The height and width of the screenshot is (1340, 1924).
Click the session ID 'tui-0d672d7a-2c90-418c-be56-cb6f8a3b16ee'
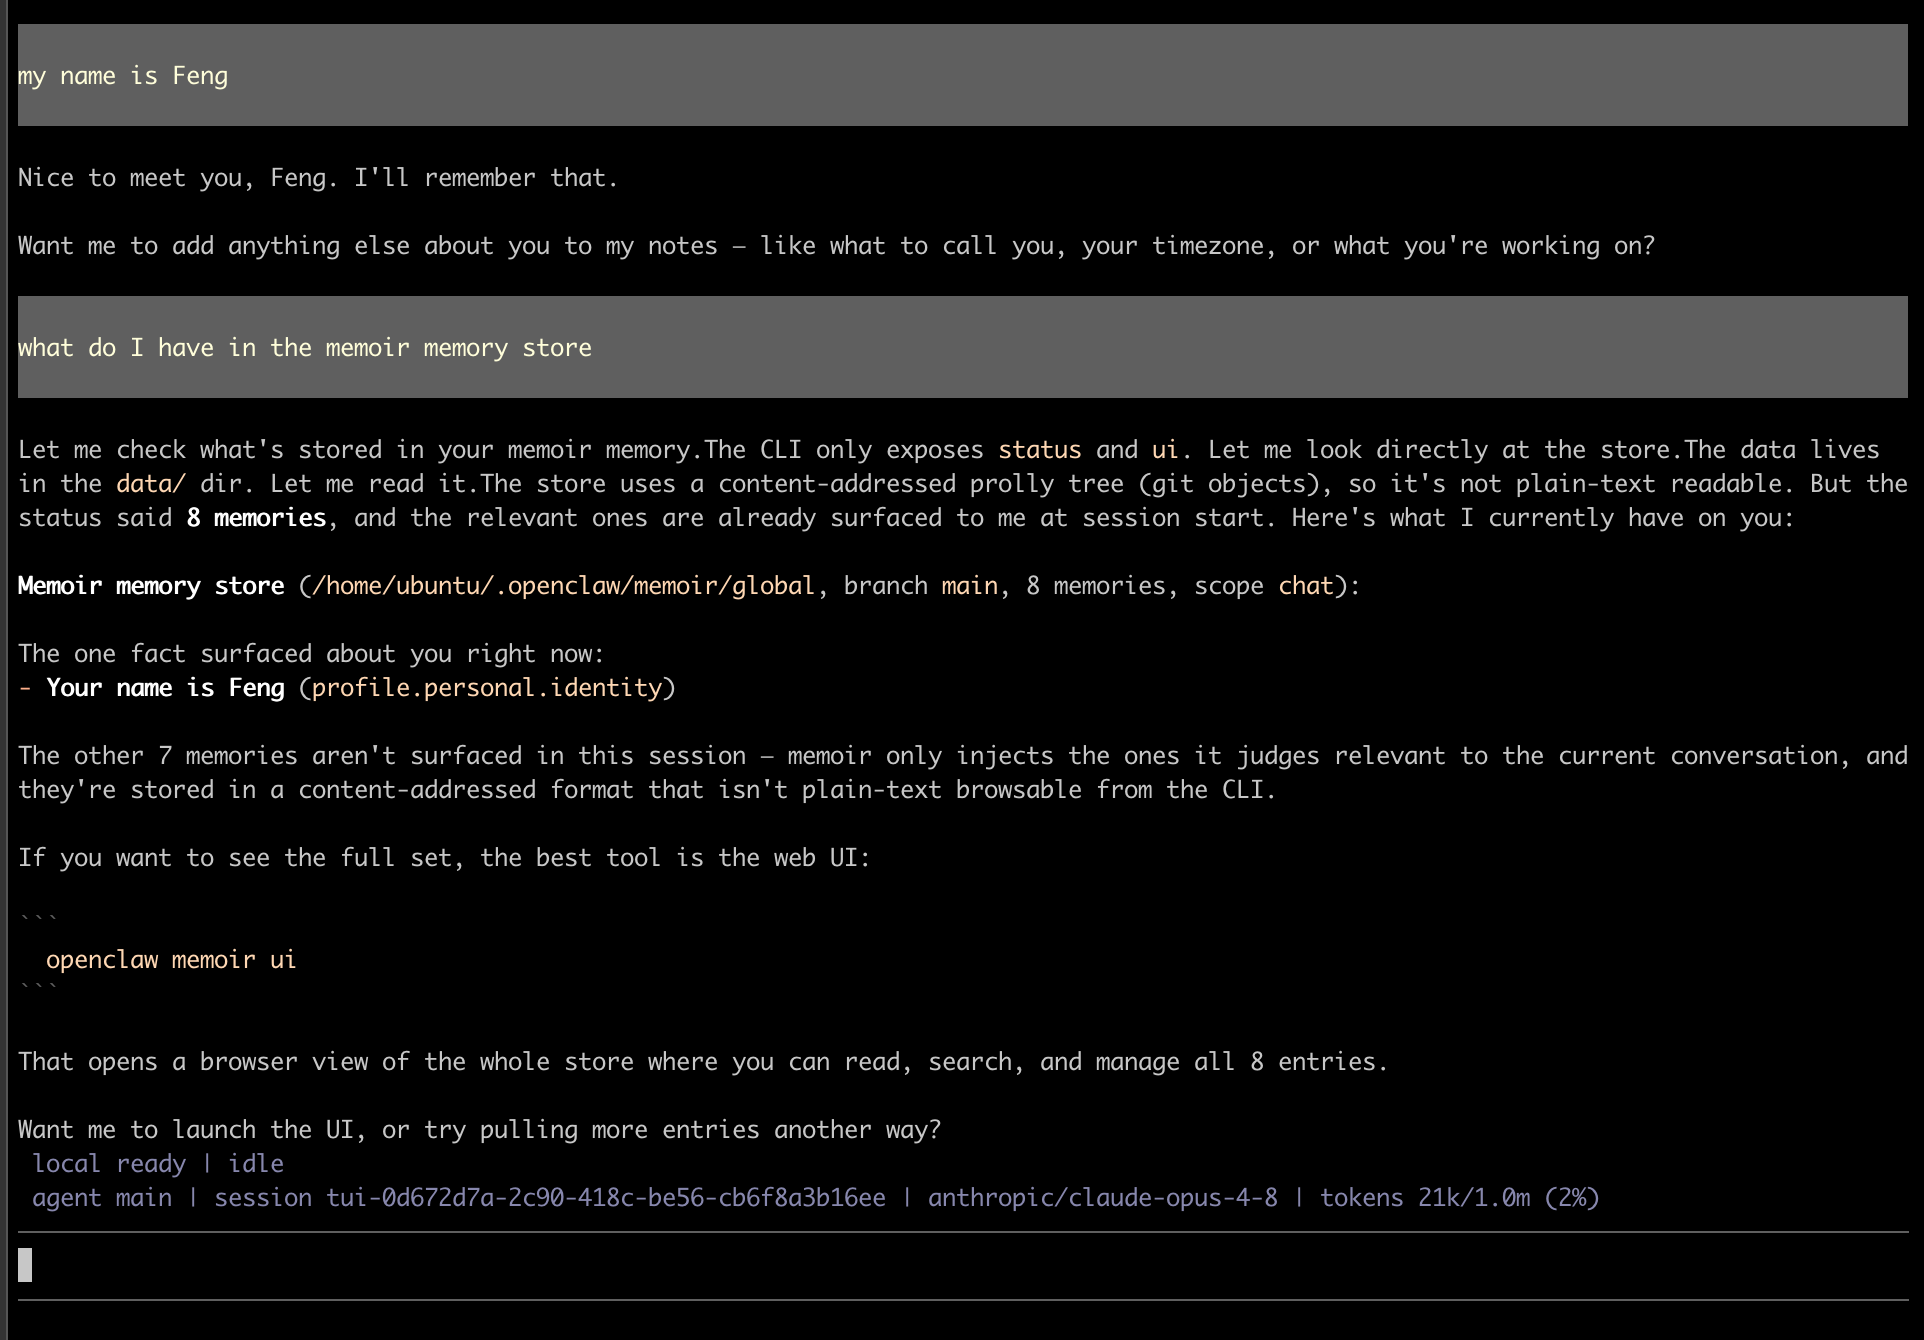click(606, 1198)
